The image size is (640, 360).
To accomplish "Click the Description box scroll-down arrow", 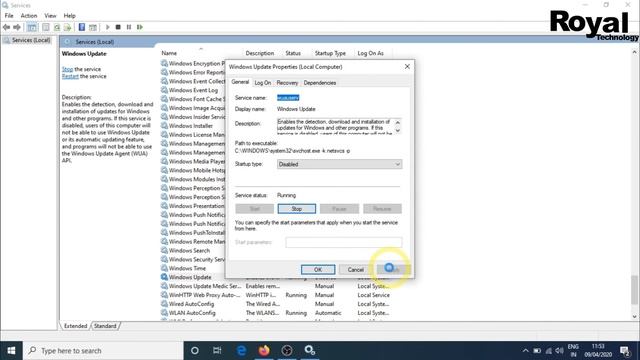I will pos(398,131).
